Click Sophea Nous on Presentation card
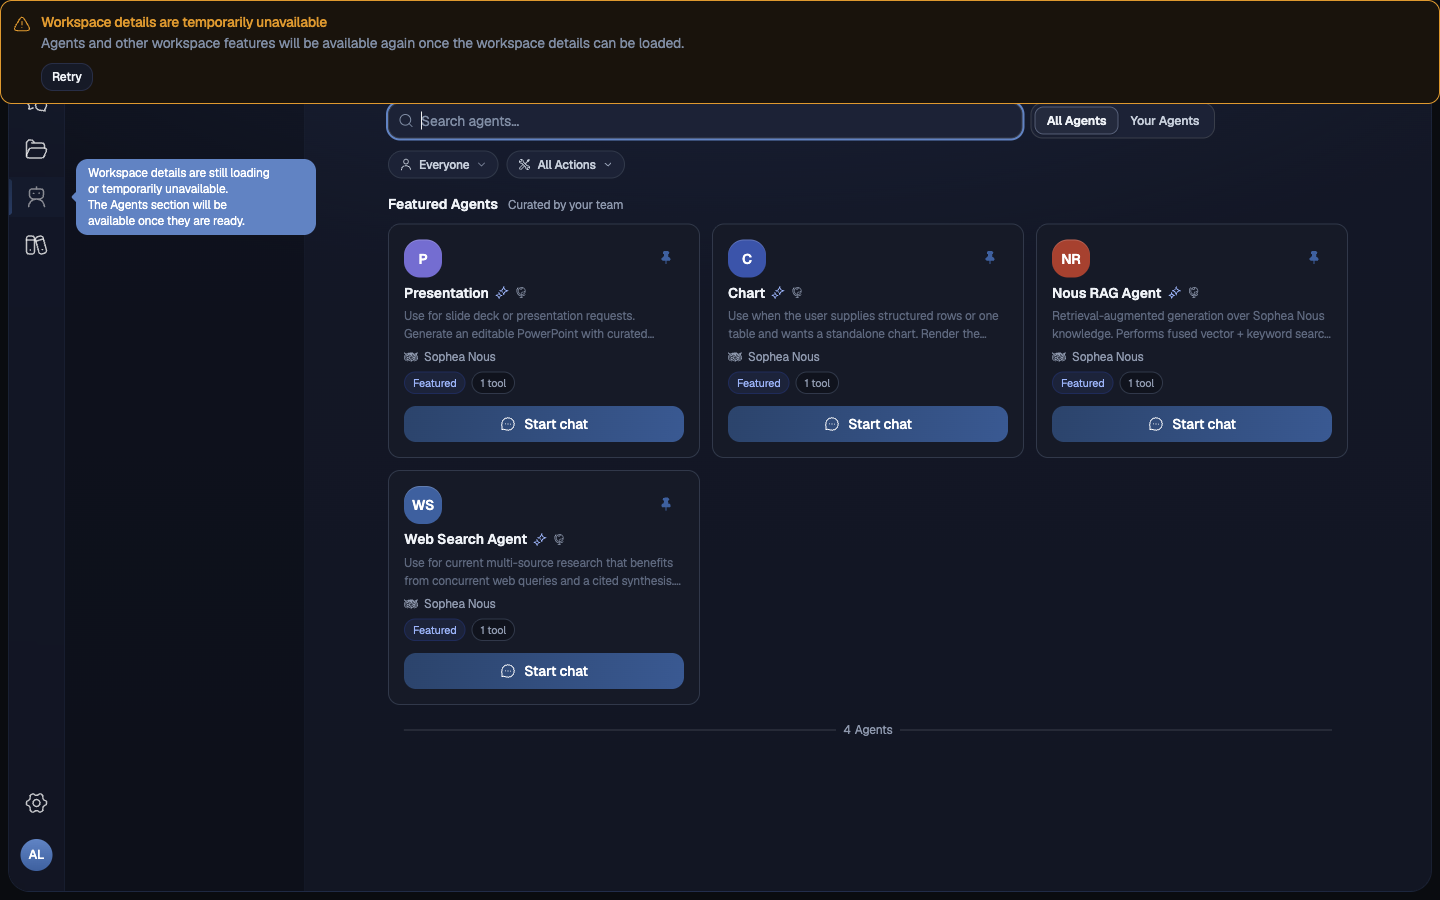The height and width of the screenshot is (900, 1440). click(x=459, y=357)
